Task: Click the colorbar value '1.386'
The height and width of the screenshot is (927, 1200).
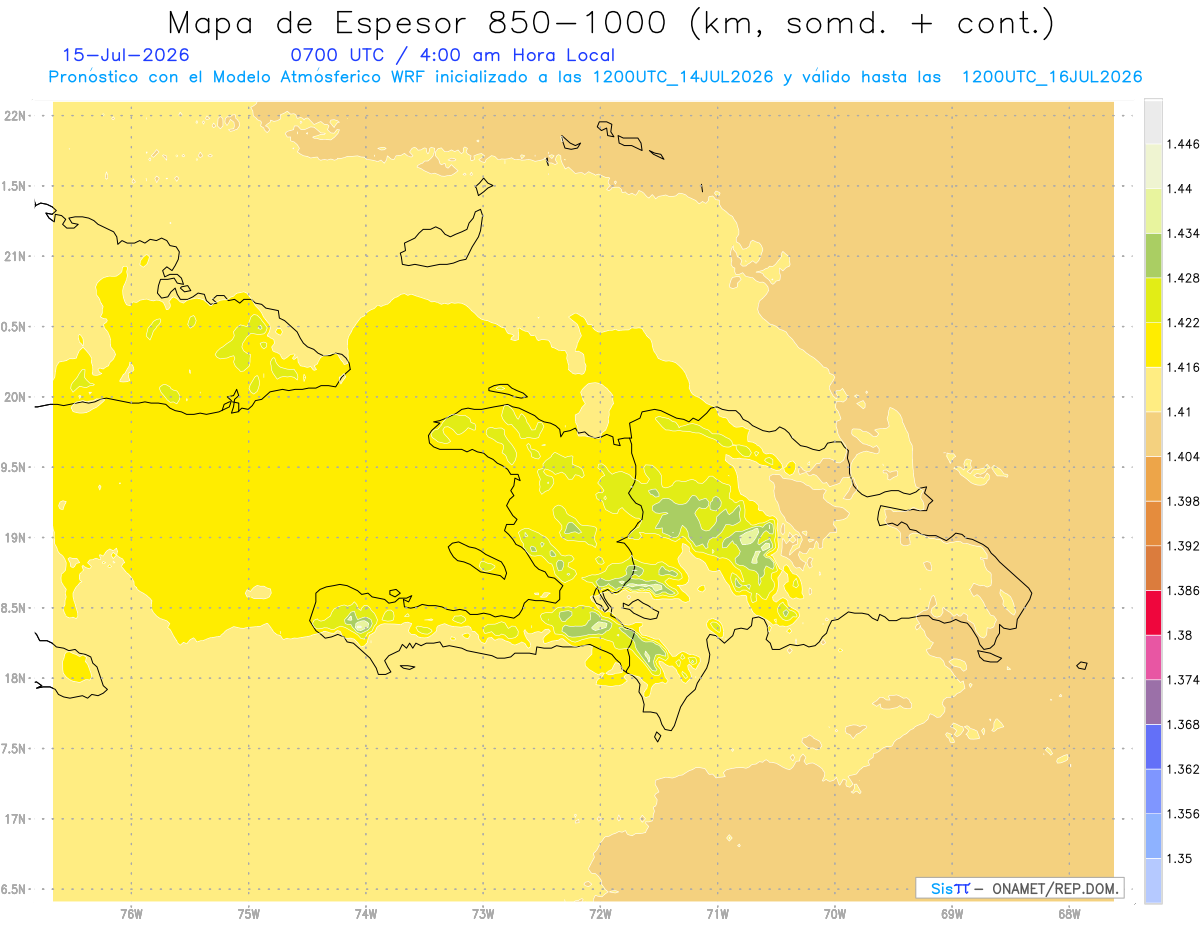Action: coord(1182,591)
